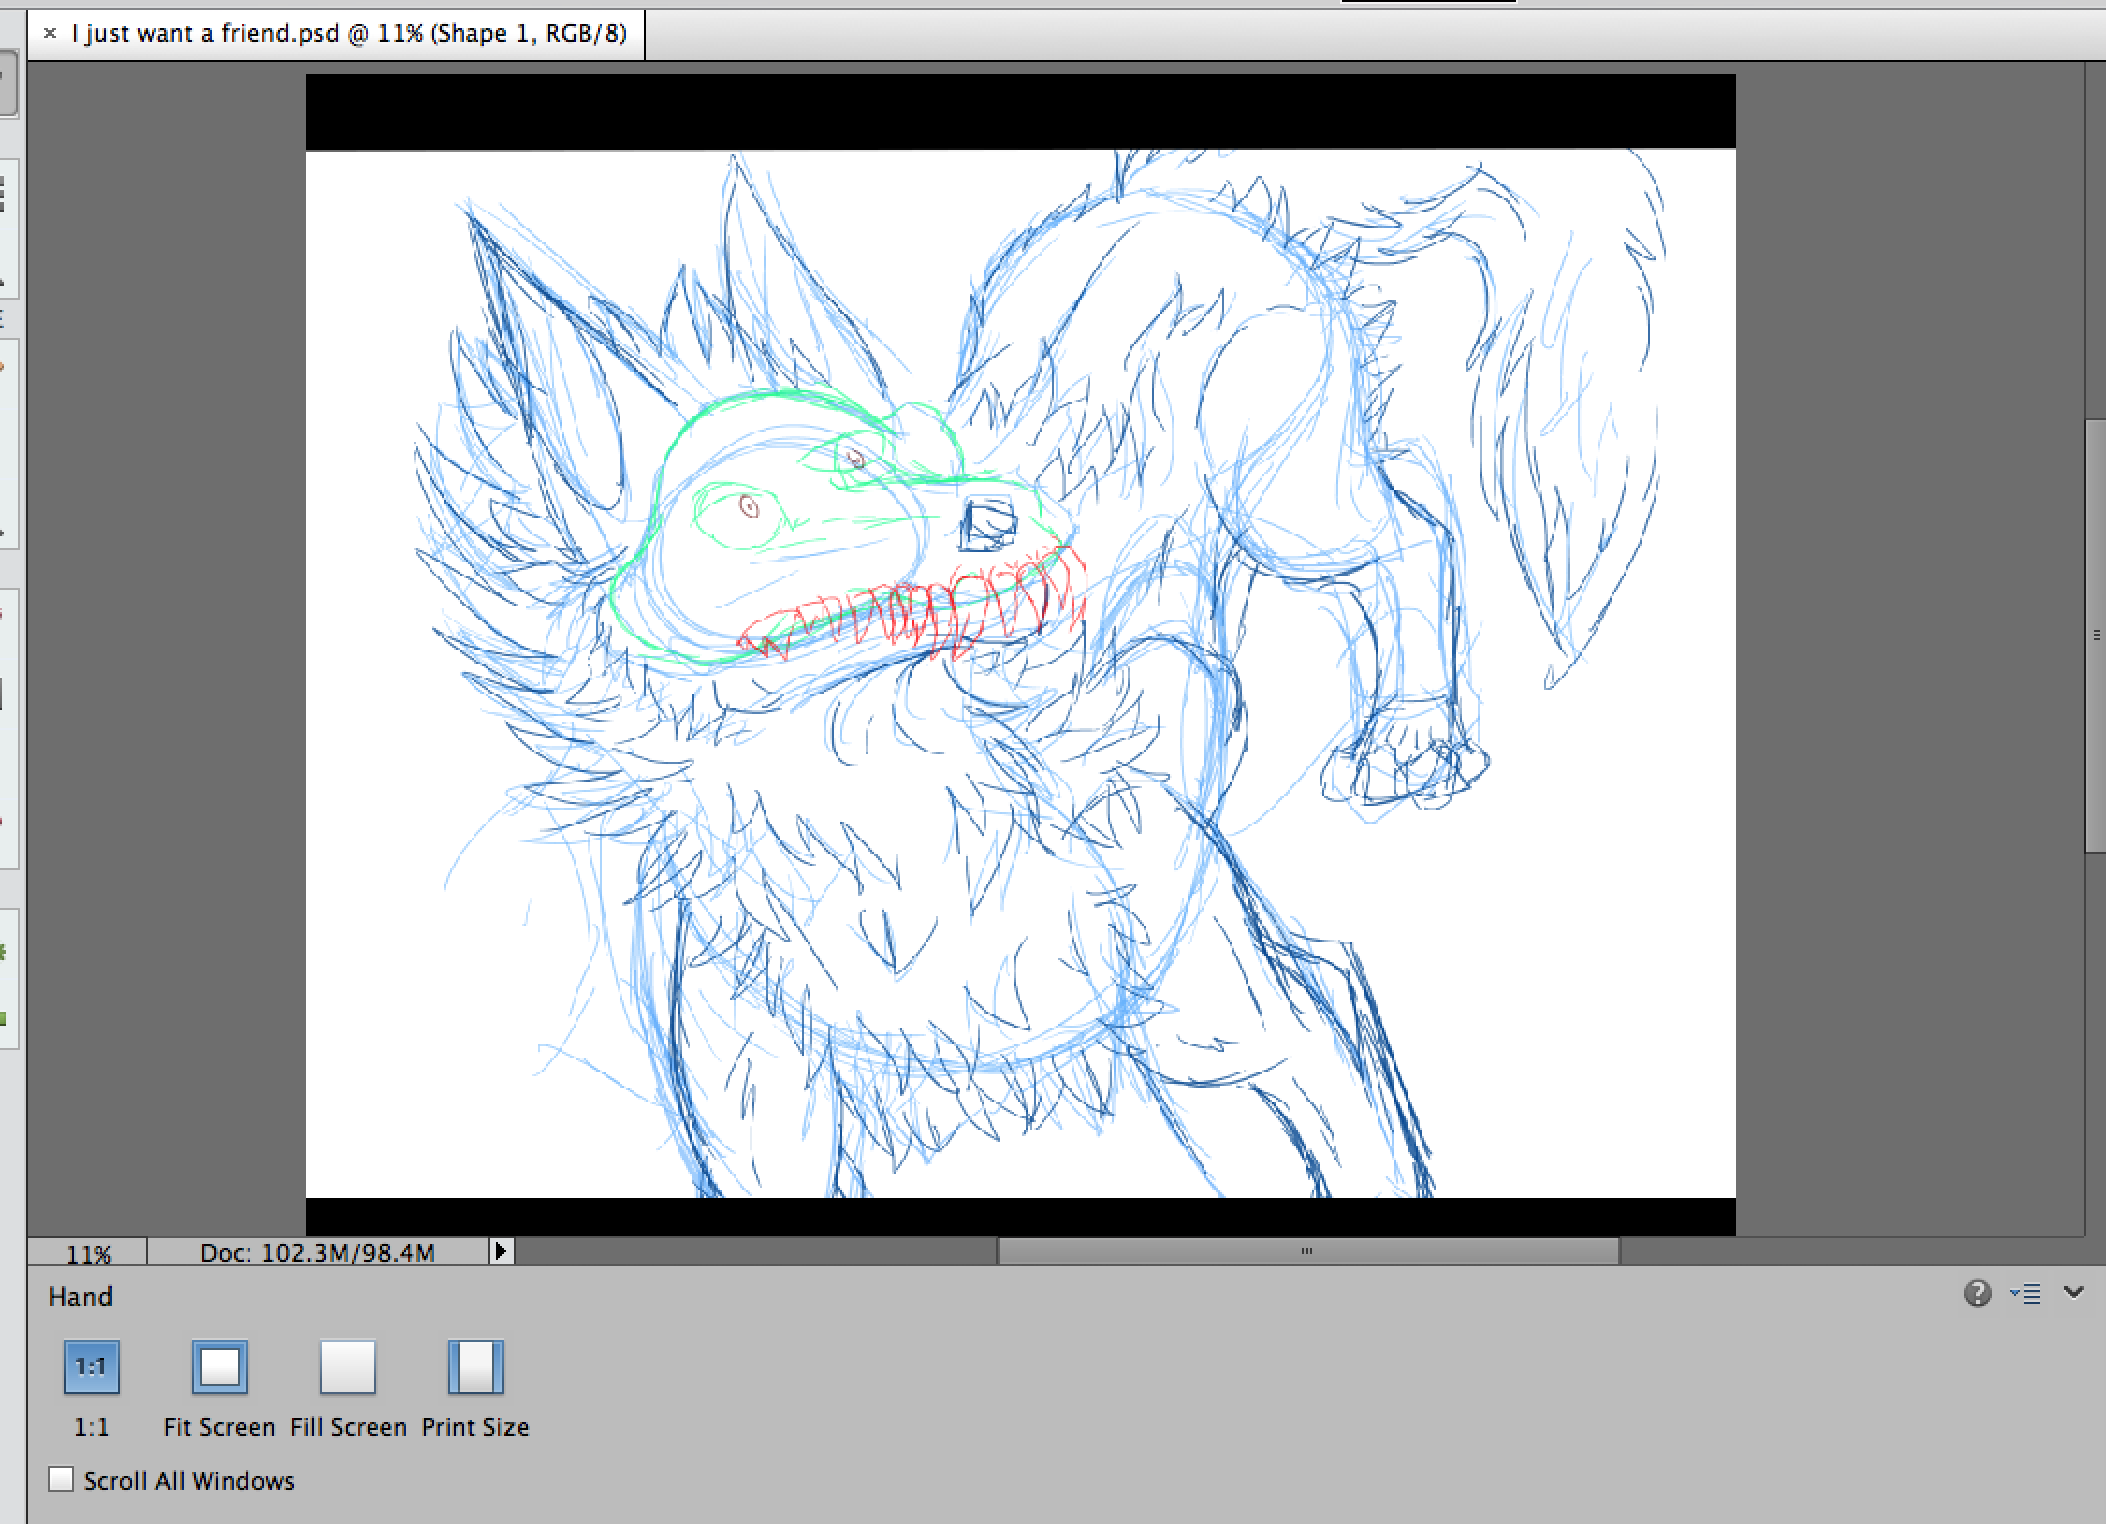Open help via the question mark icon

1976,1293
